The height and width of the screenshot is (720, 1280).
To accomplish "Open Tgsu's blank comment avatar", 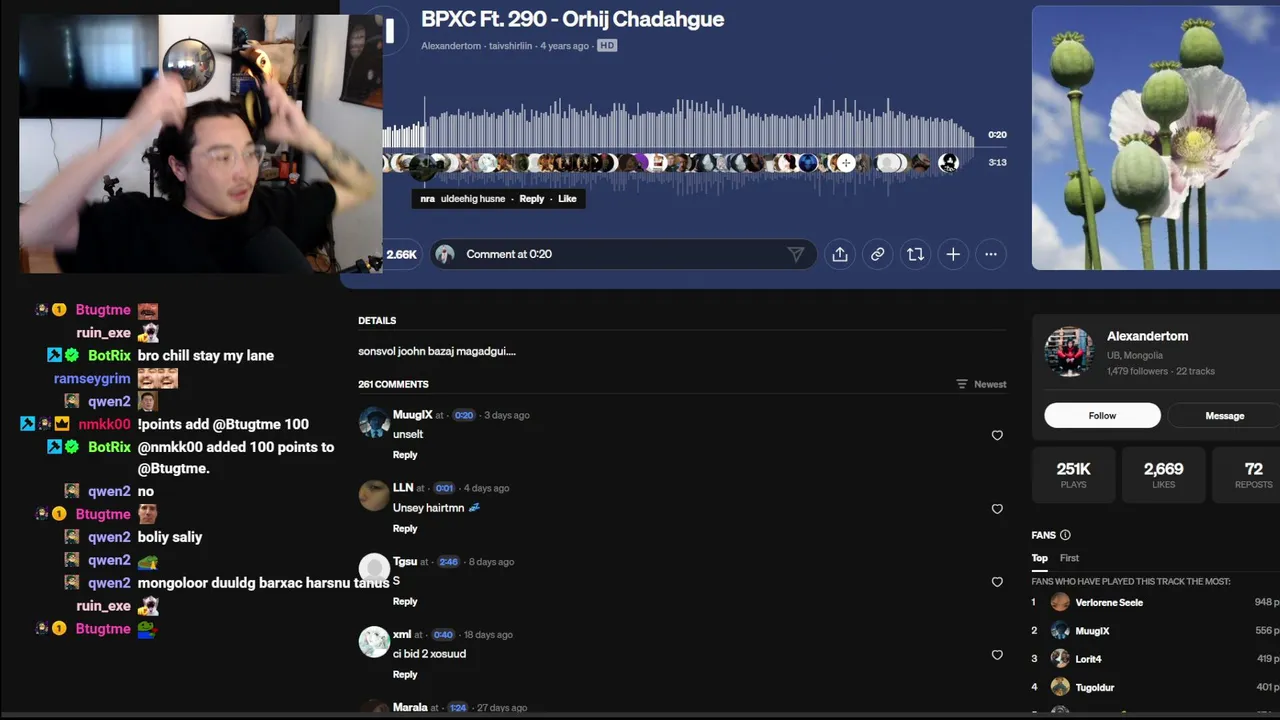I will [374, 568].
